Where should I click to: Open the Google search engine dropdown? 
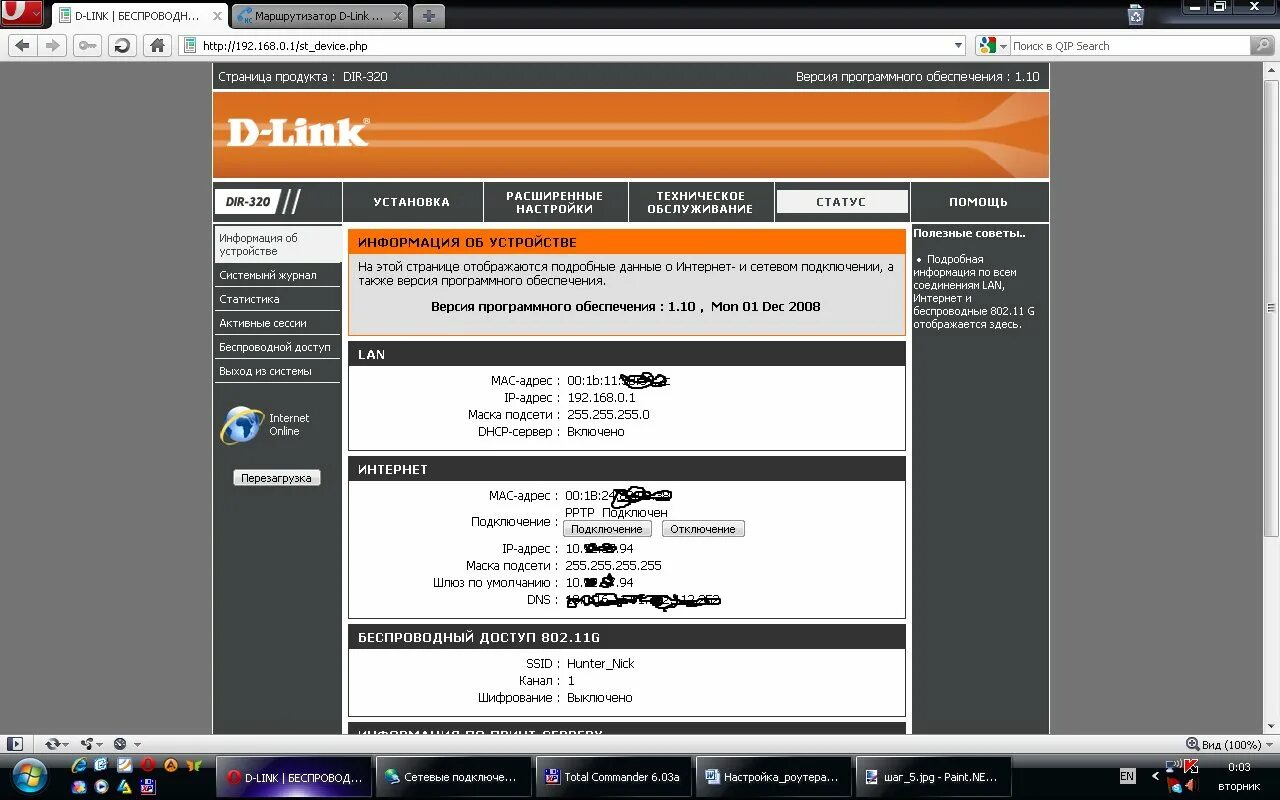click(991, 45)
